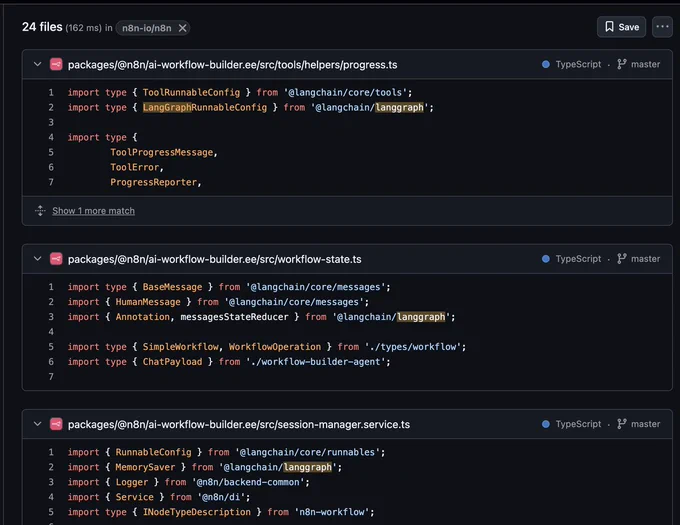
Task: Collapse the progress.ts result card
Action: coord(37,64)
